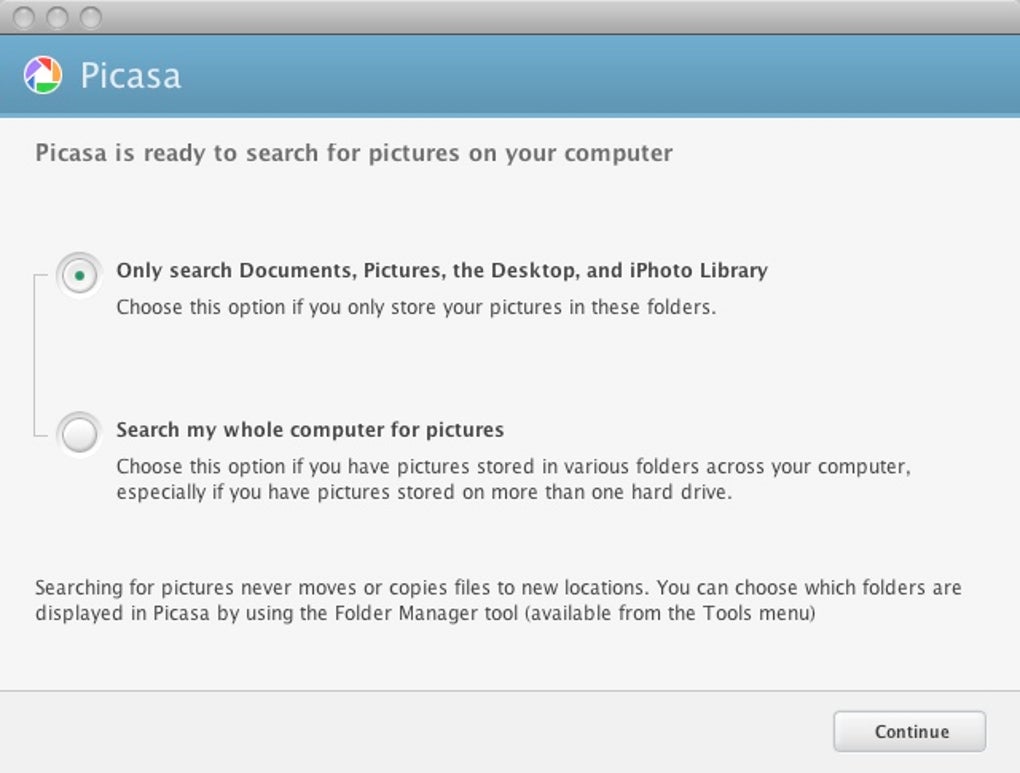Close the Picasa setup window
Viewport: 1020px width, 773px height.
pyautogui.click(x=25, y=17)
